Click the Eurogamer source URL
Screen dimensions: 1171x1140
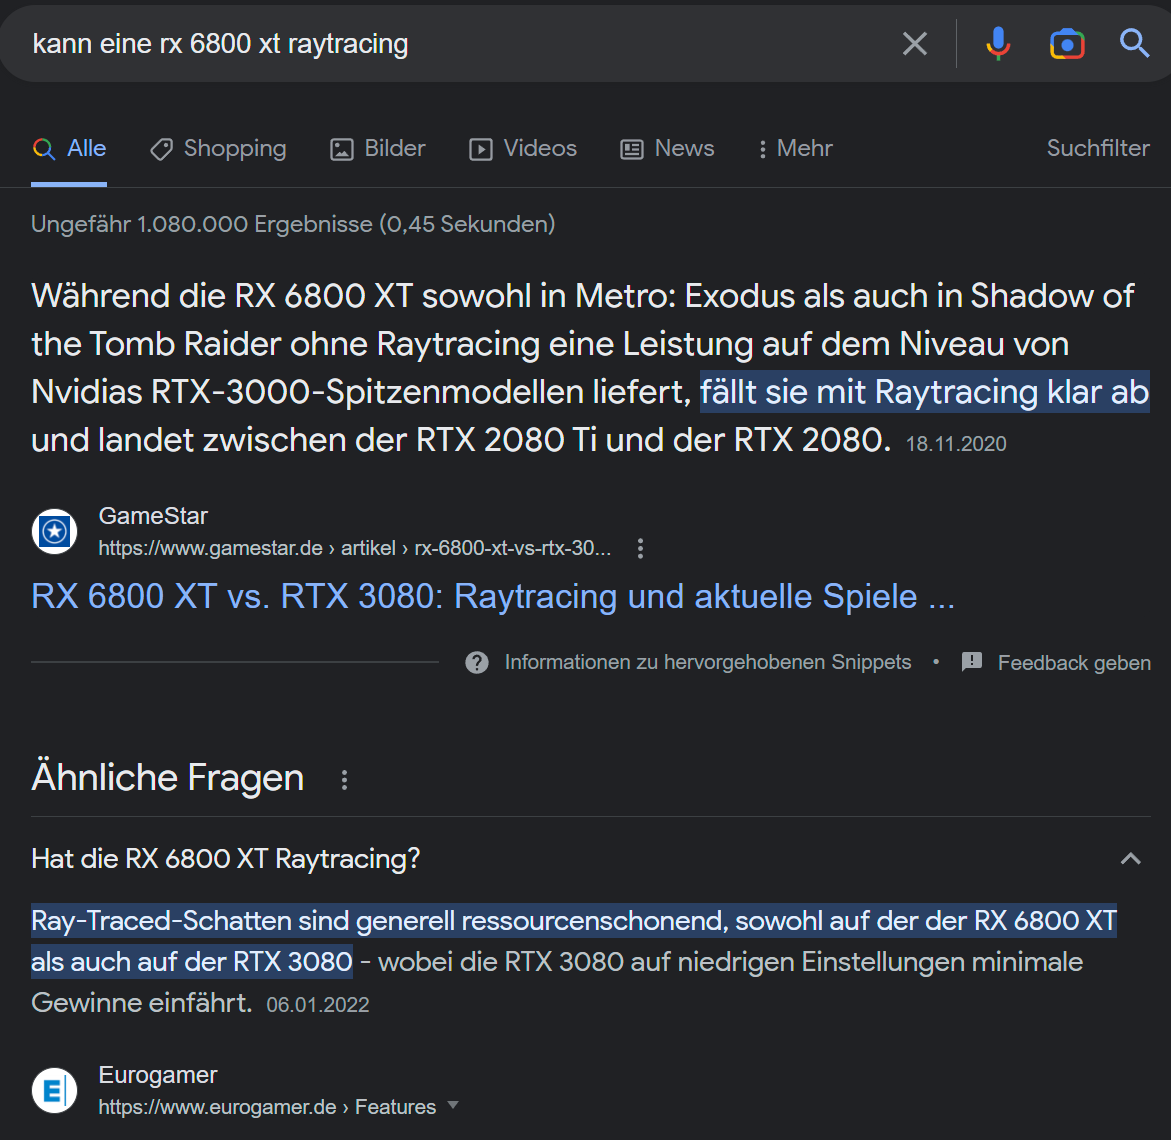pyautogui.click(x=267, y=1107)
